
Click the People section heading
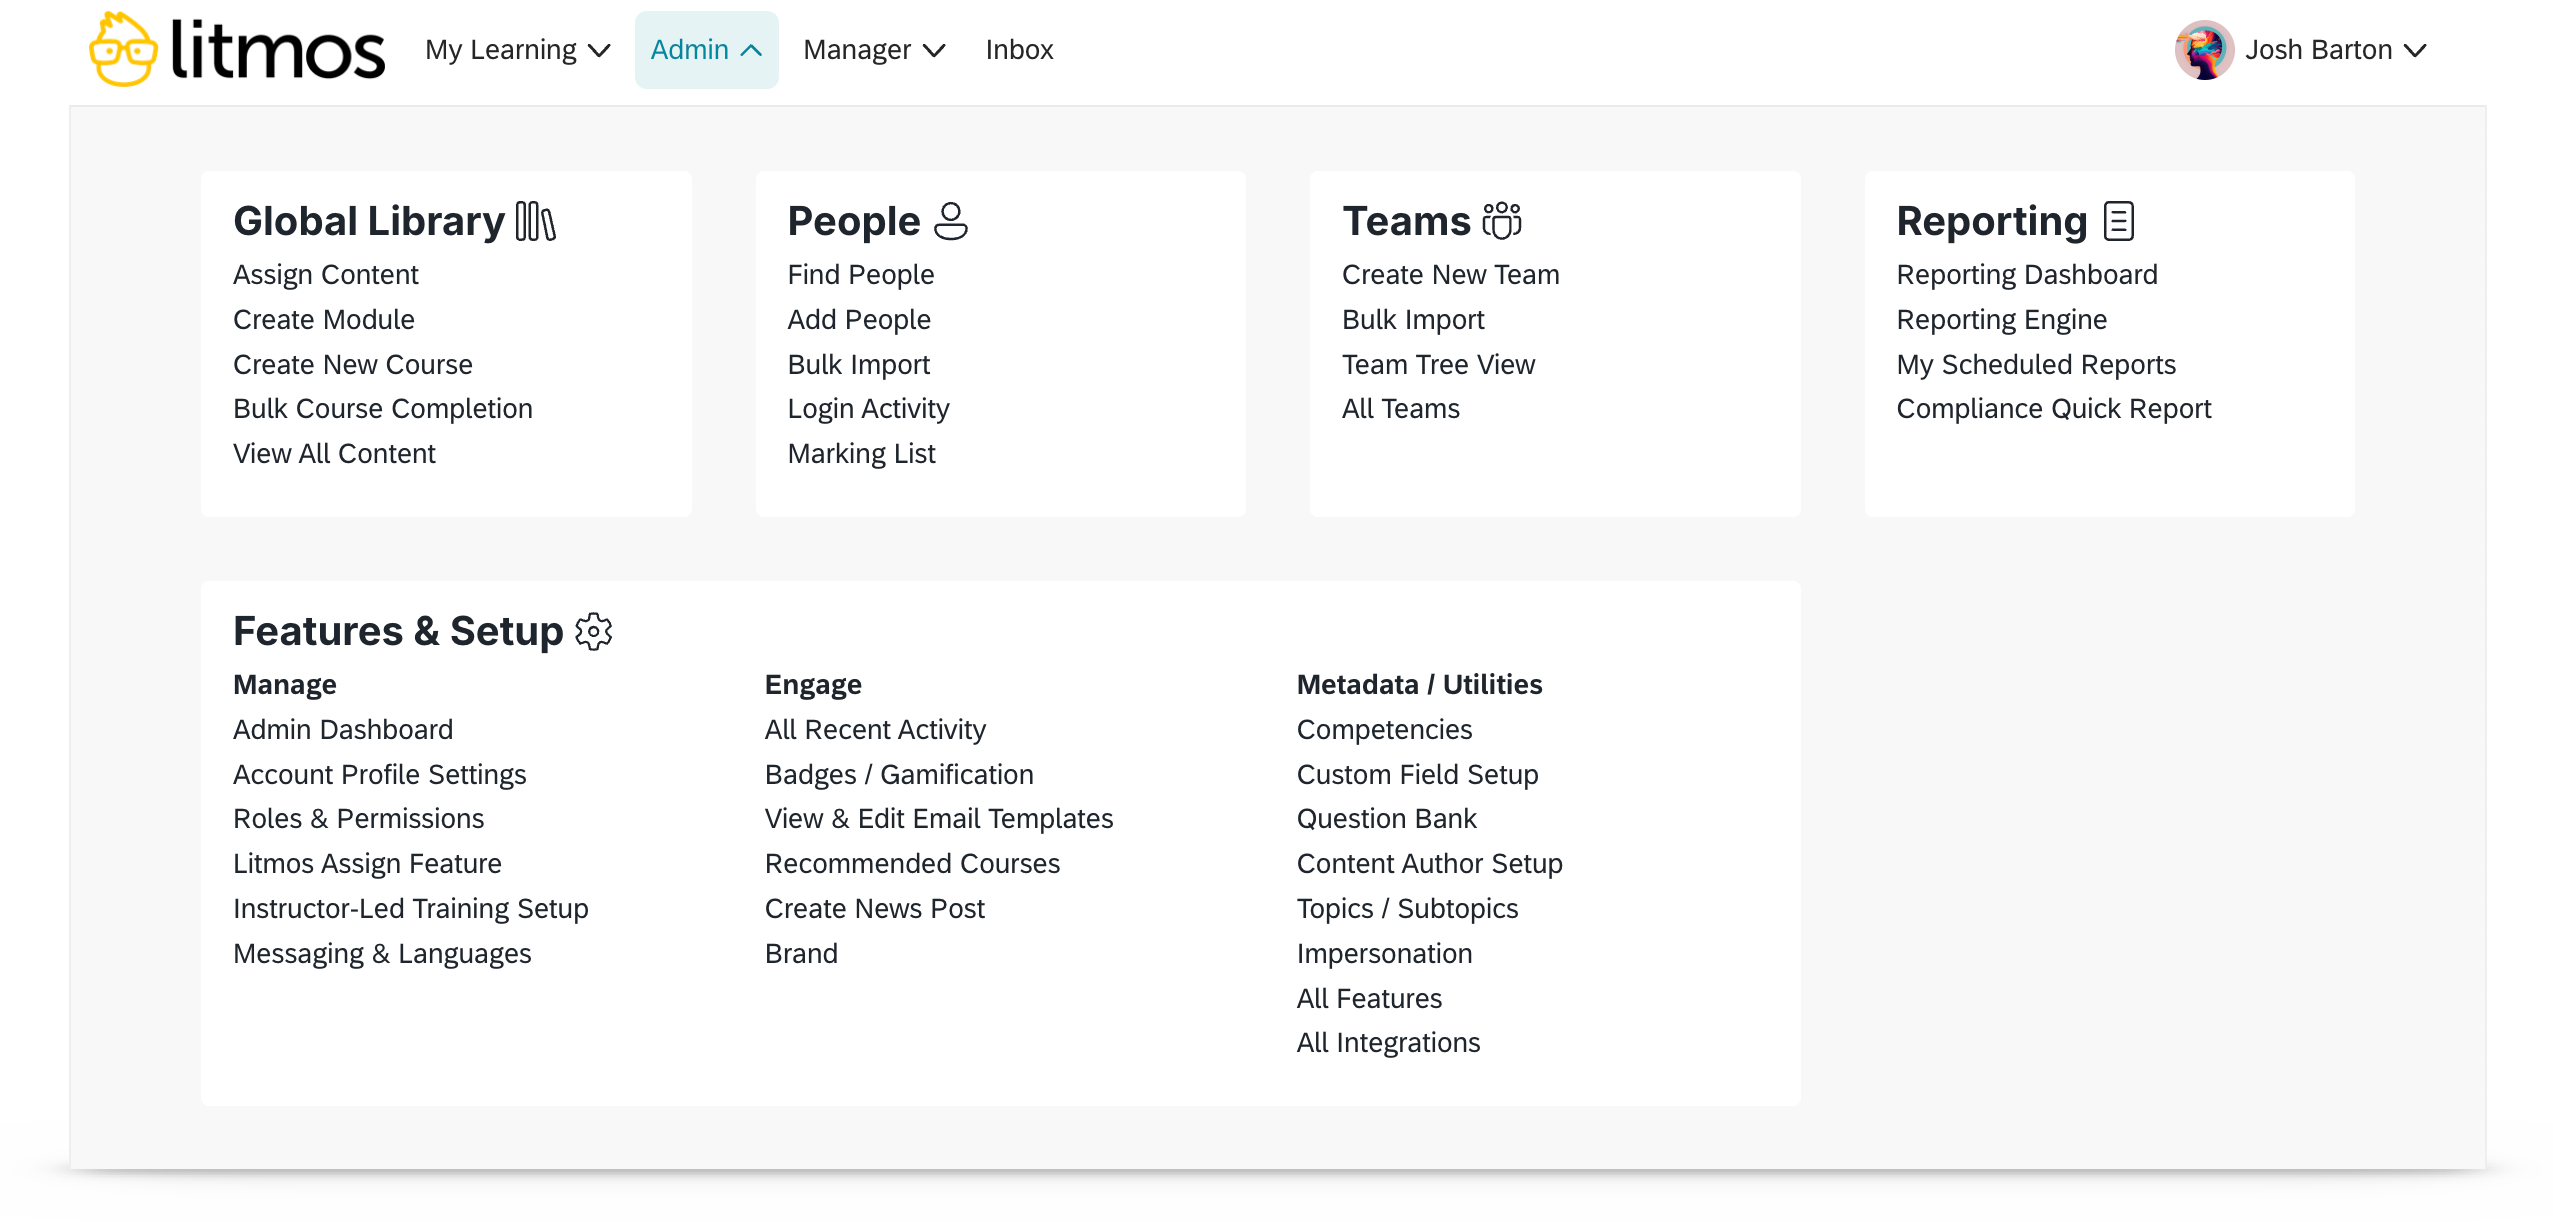pos(853,221)
